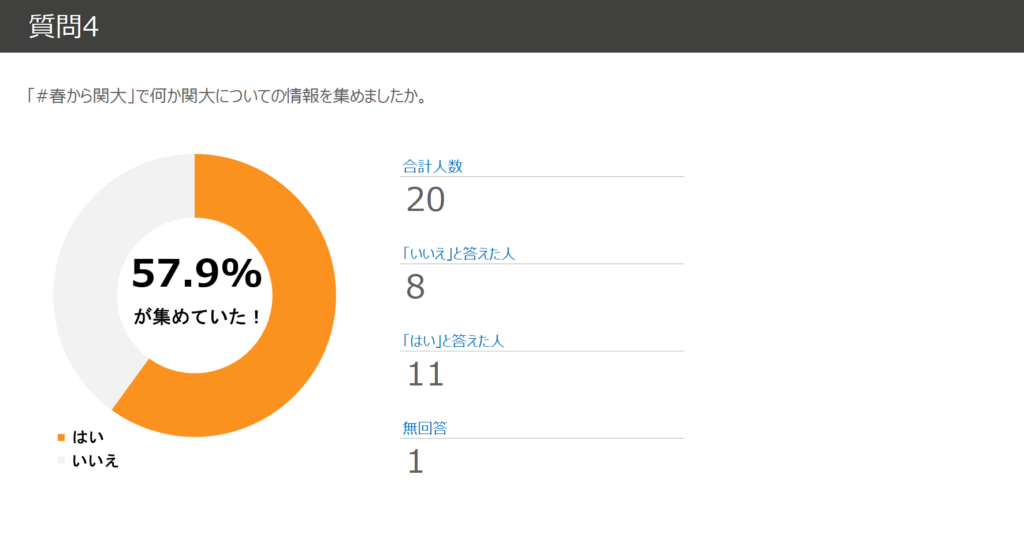Open the '「はい」と答えた人' label

pos(452,341)
